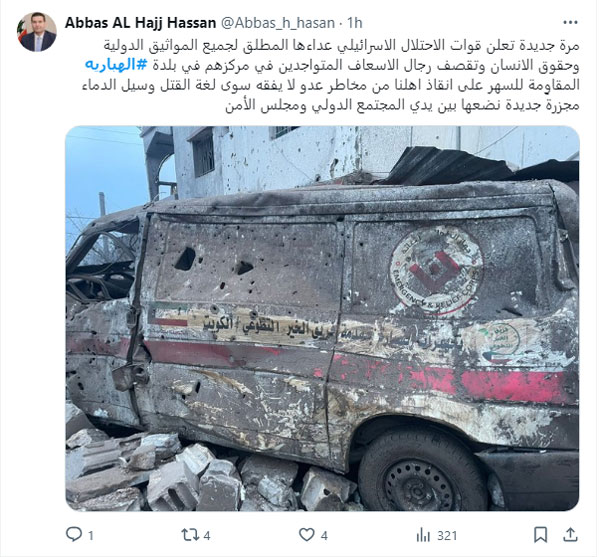Repost this tweet via the retweet icon

190,534
